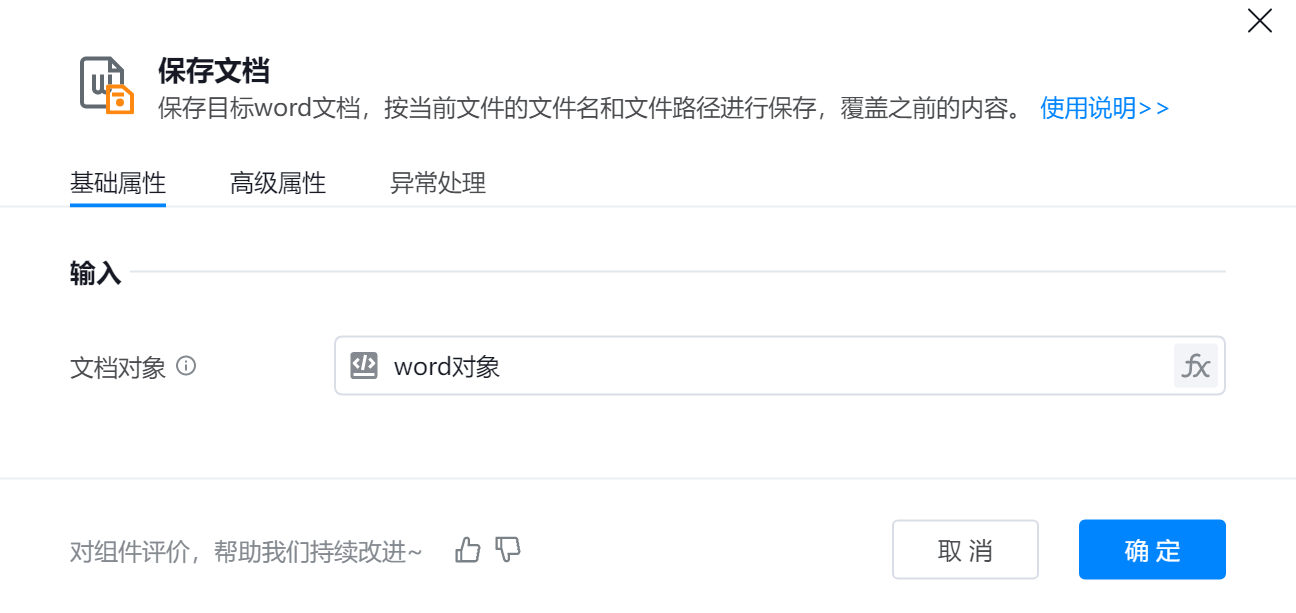Click the save Word document icon
Viewport: 1296px width, 613px height.
(x=107, y=86)
